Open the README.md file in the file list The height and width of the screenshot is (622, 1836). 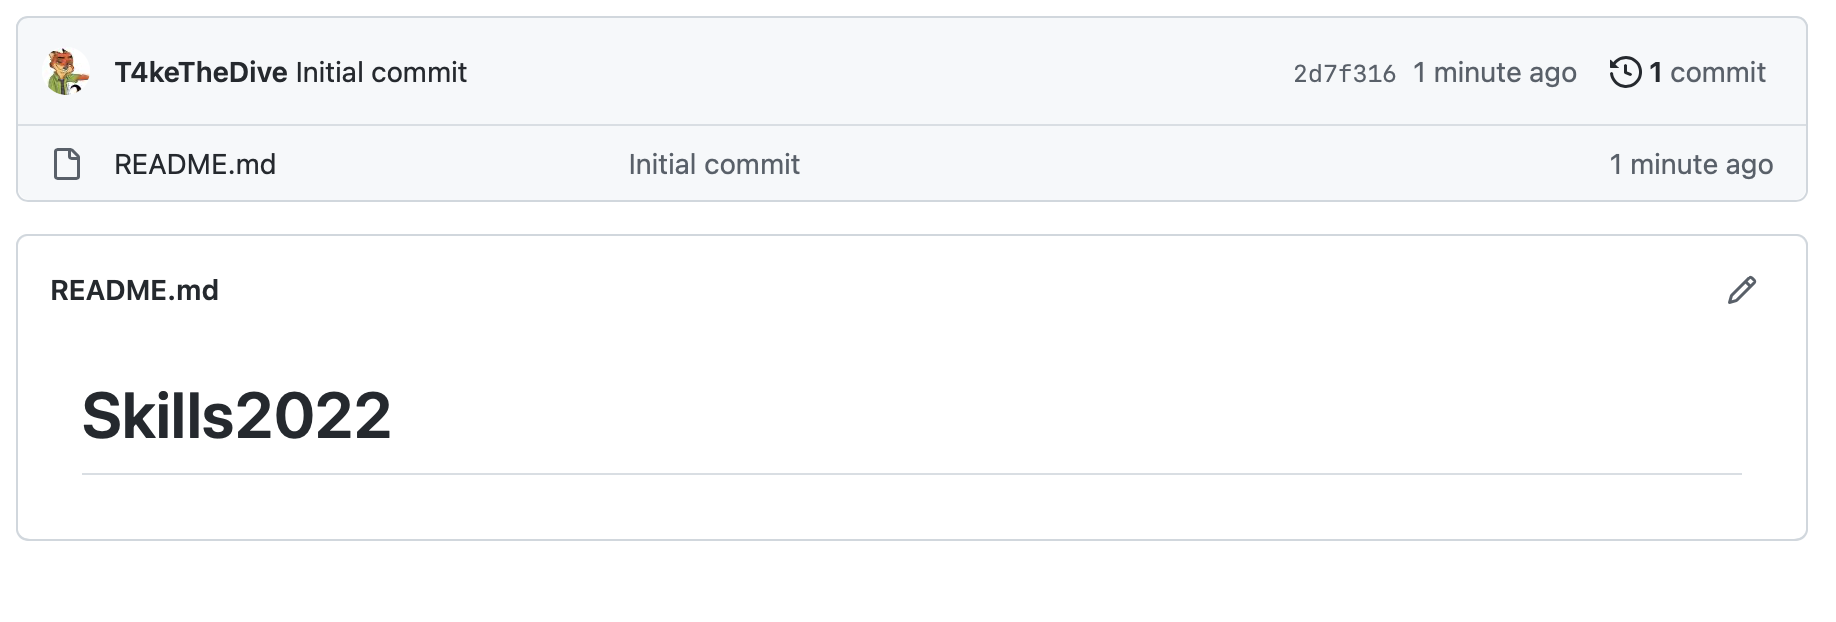[195, 164]
